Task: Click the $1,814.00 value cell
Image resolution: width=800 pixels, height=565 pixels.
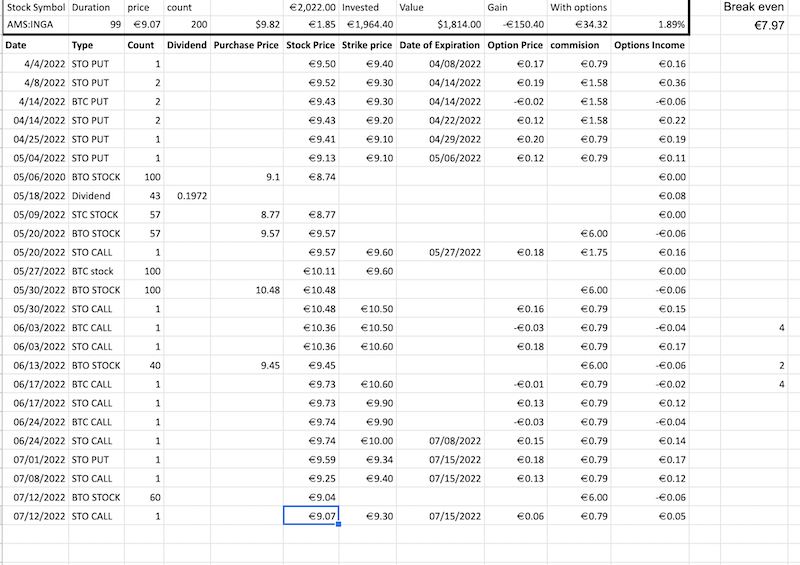Action: pyautogui.click(x=440, y=23)
